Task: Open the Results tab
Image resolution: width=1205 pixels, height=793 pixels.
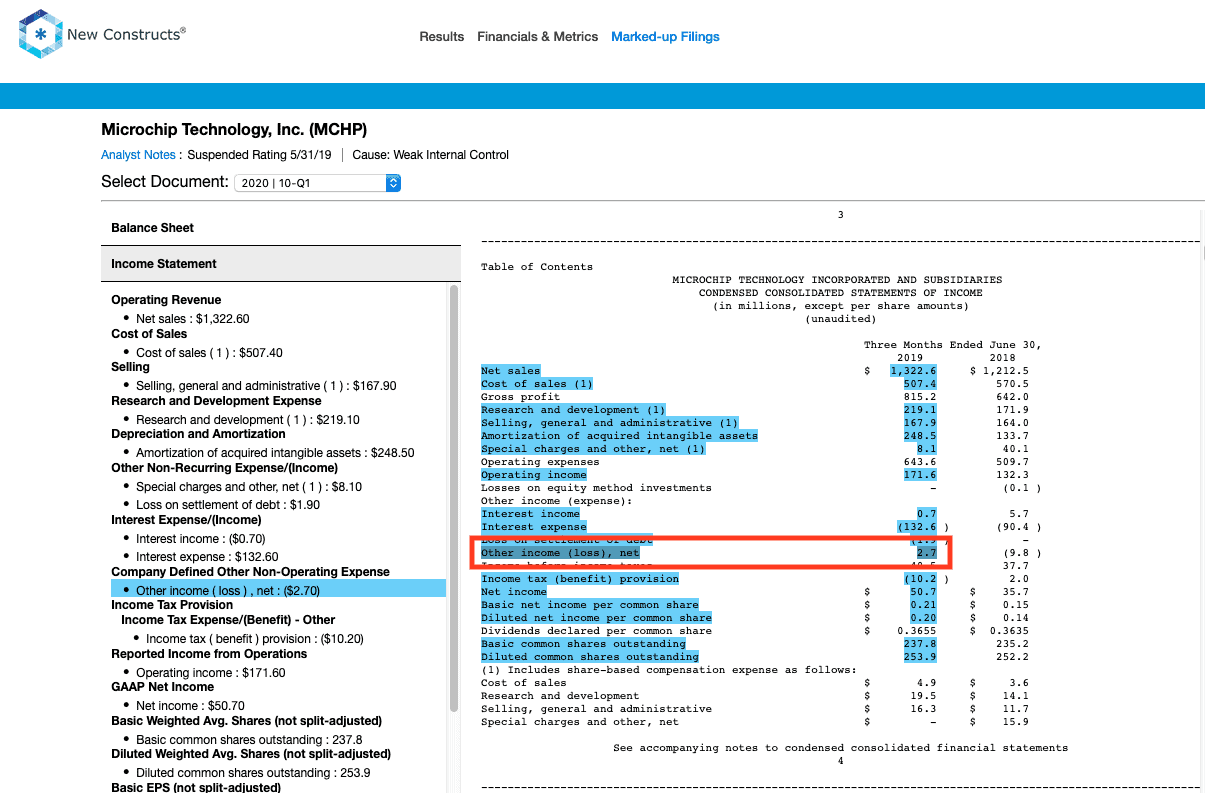Action: pyautogui.click(x=441, y=37)
